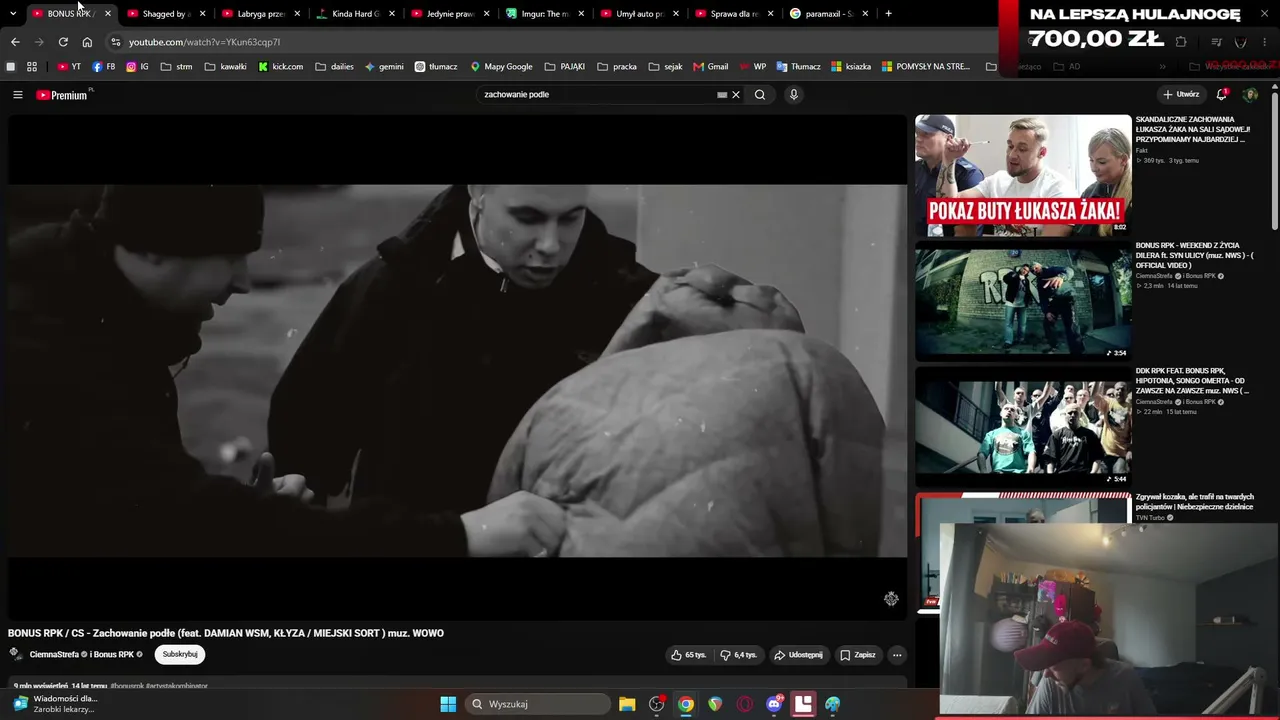Click the video player frame
This screenshot has width=1280, height=720.
(457, 370)
